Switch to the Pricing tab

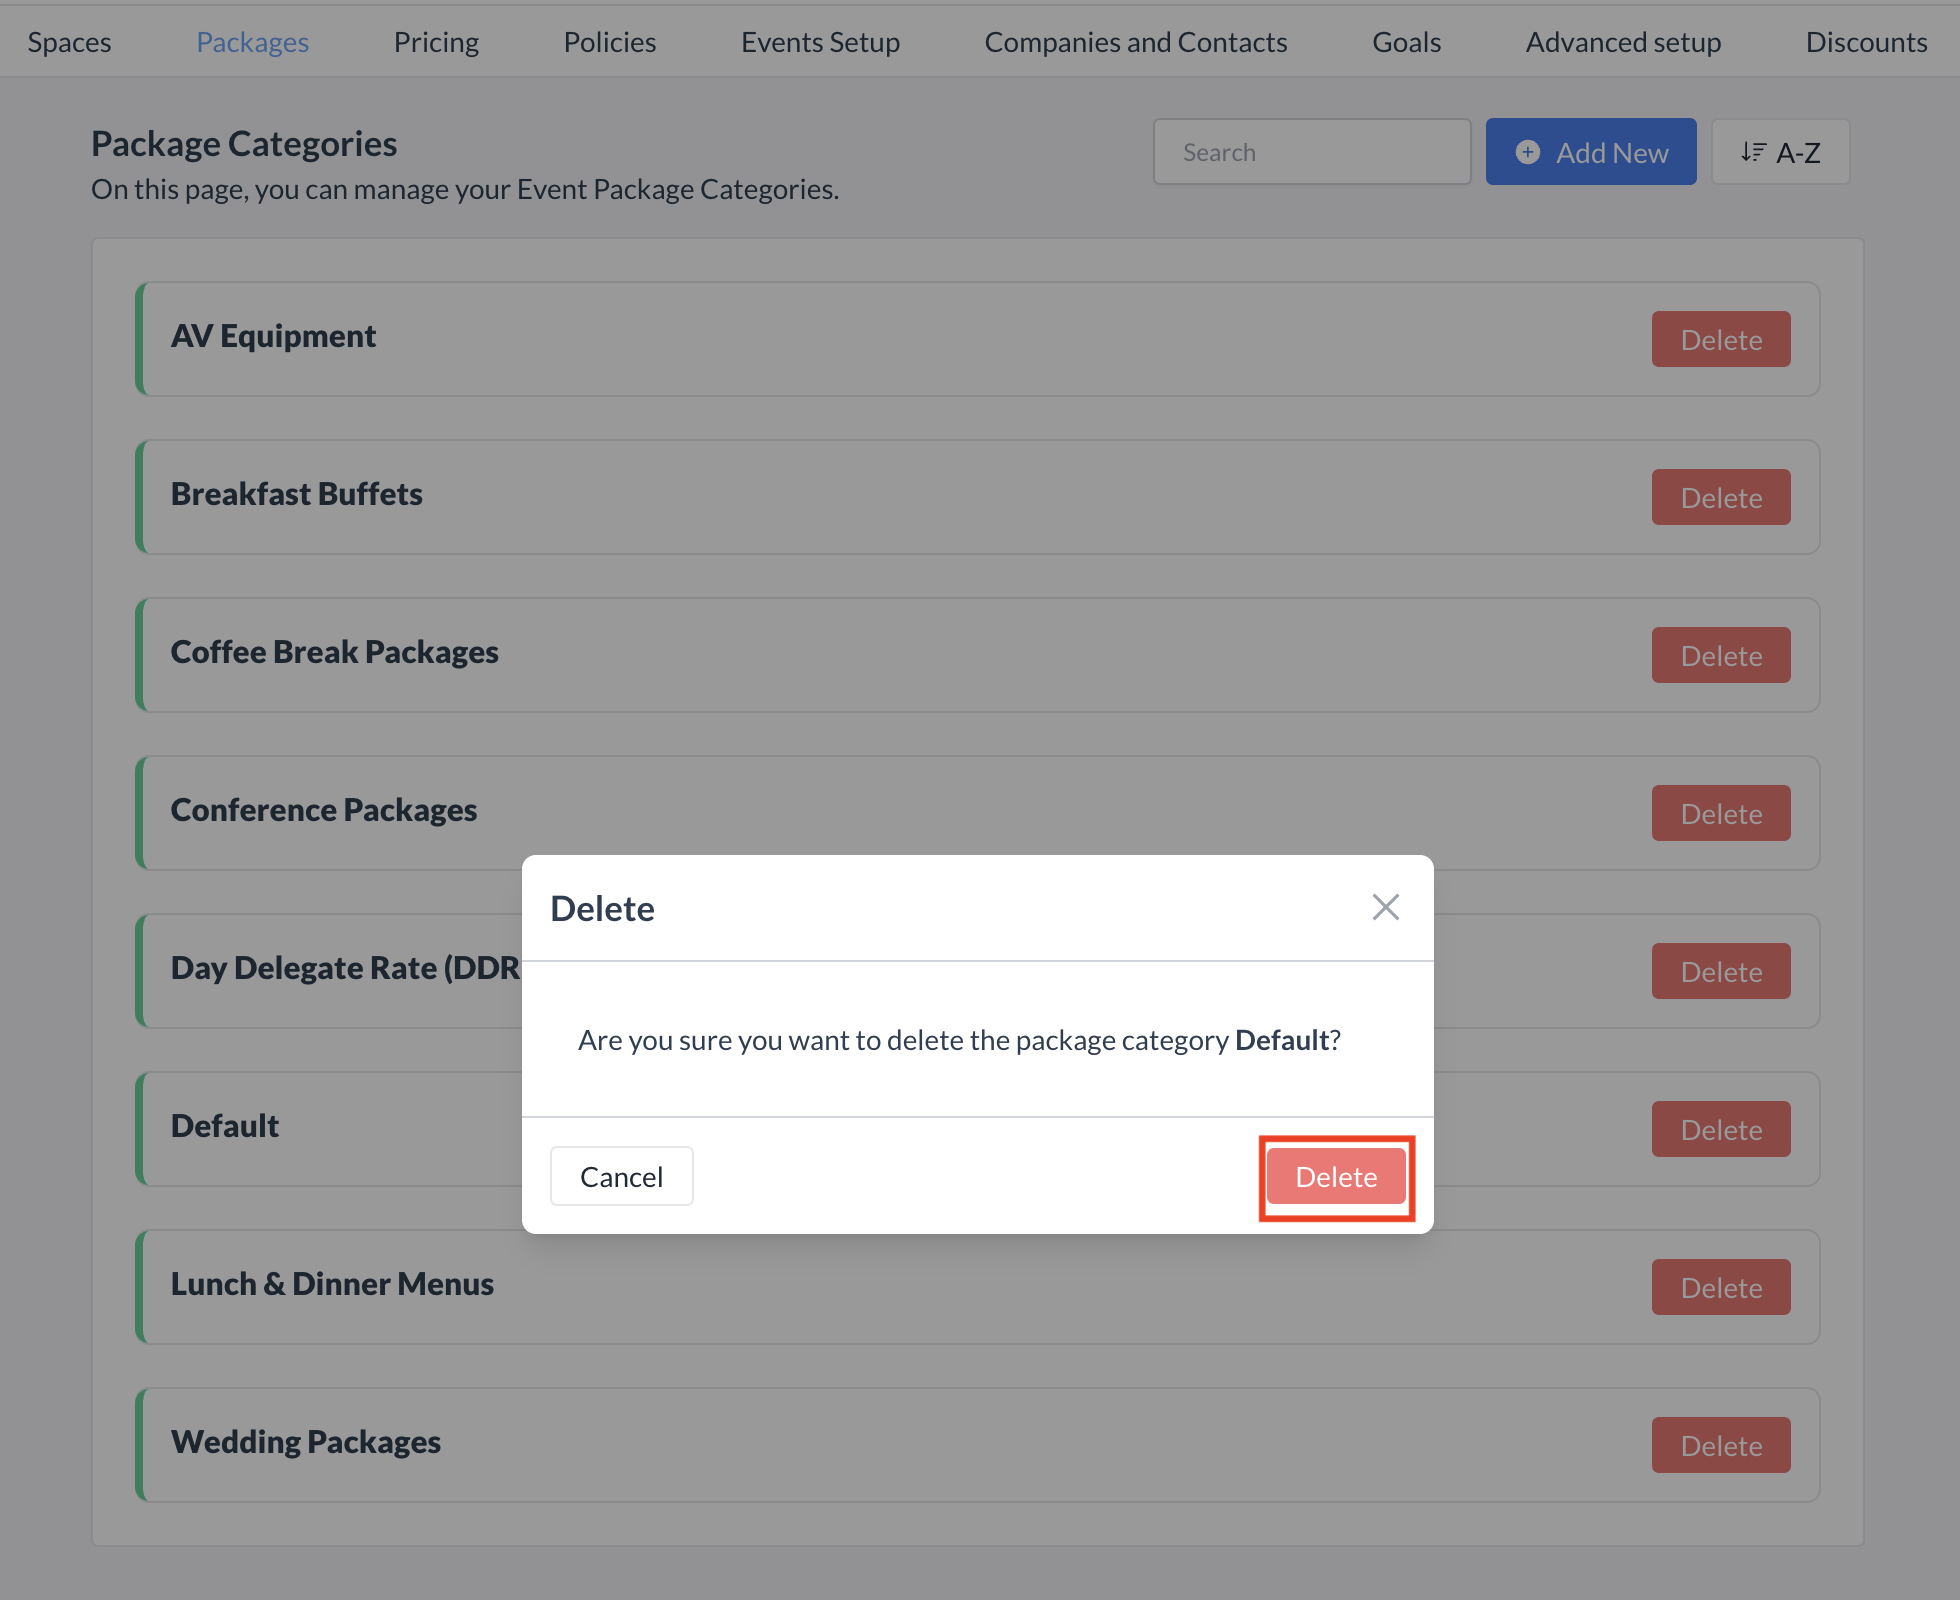coord(436,41)
